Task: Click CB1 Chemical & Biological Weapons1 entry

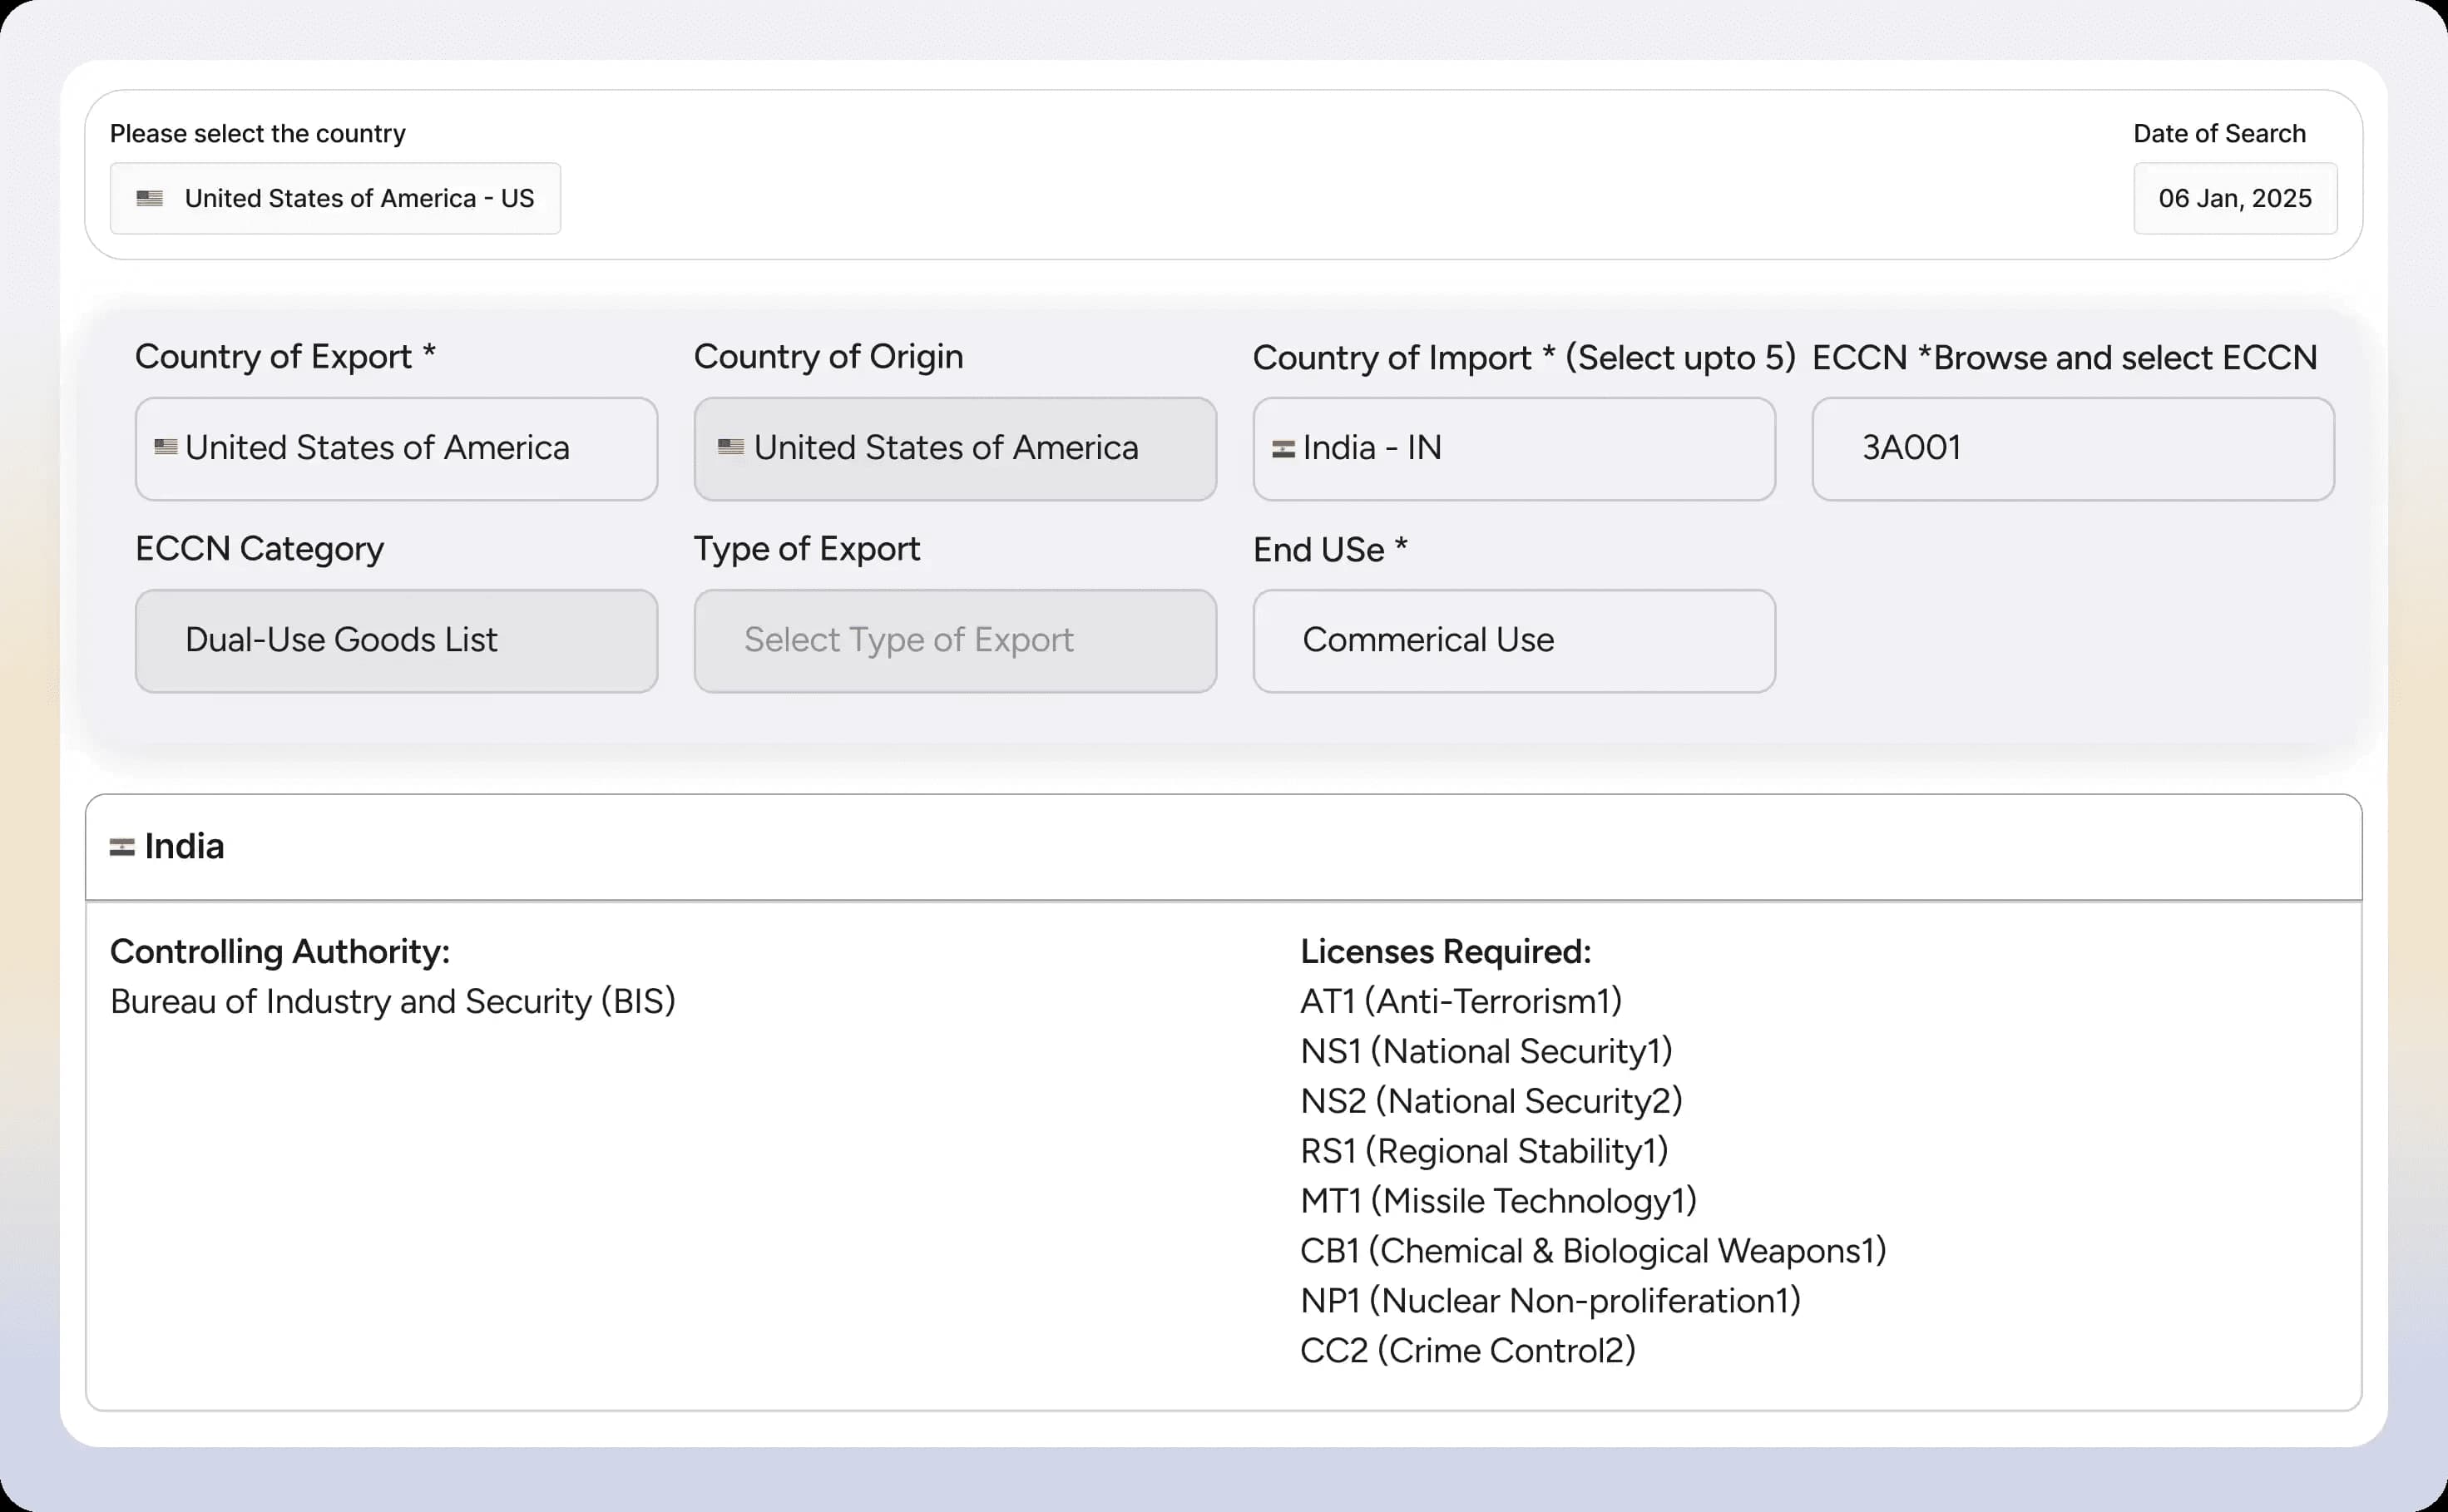Action: tap(1592, 1251)
